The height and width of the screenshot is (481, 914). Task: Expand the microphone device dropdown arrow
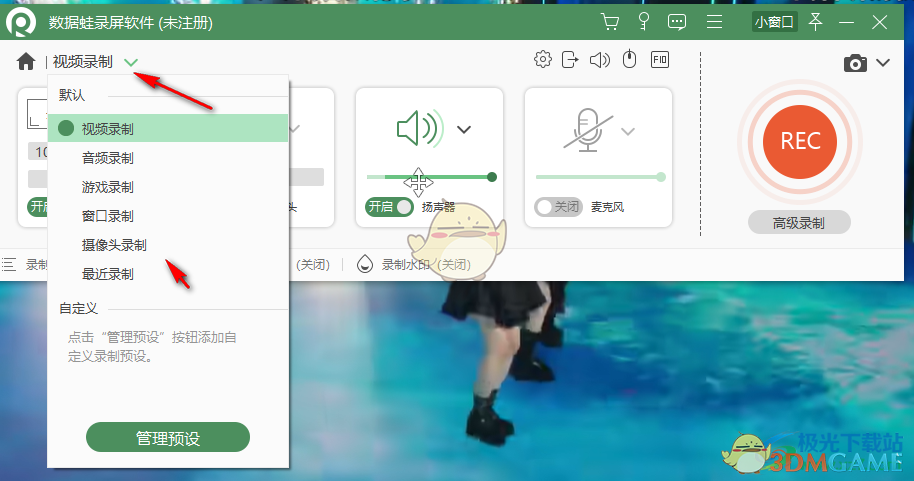click(x=628, y=131)
